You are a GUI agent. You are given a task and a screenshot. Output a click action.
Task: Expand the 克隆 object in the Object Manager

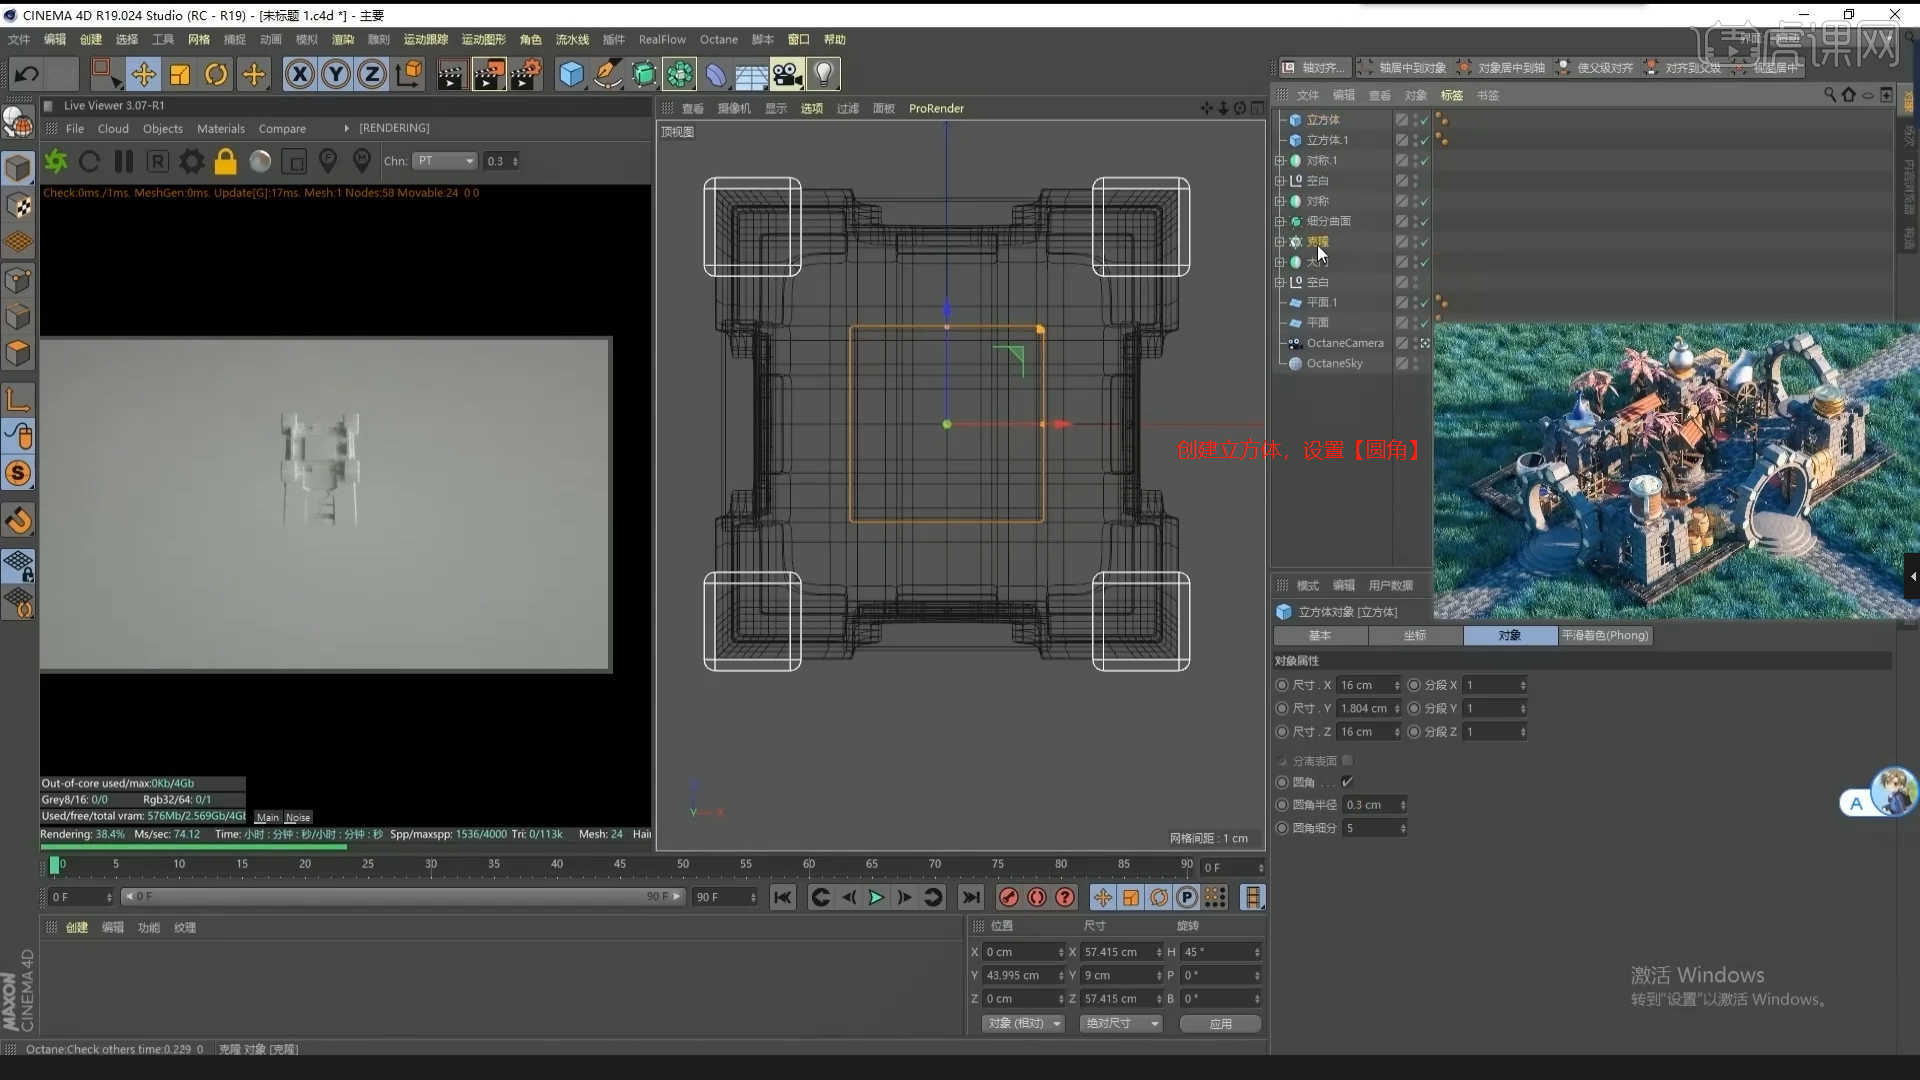1282,241
